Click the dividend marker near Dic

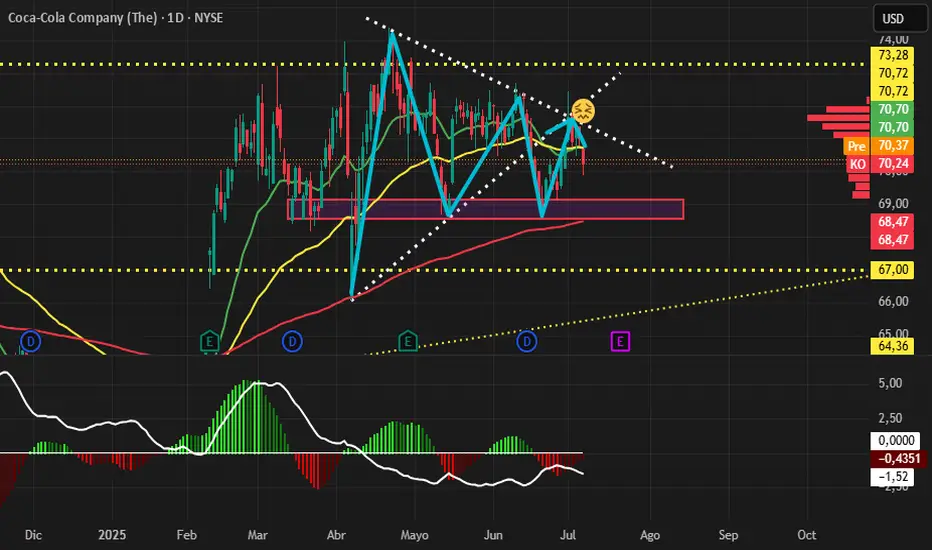coord(30,341)
